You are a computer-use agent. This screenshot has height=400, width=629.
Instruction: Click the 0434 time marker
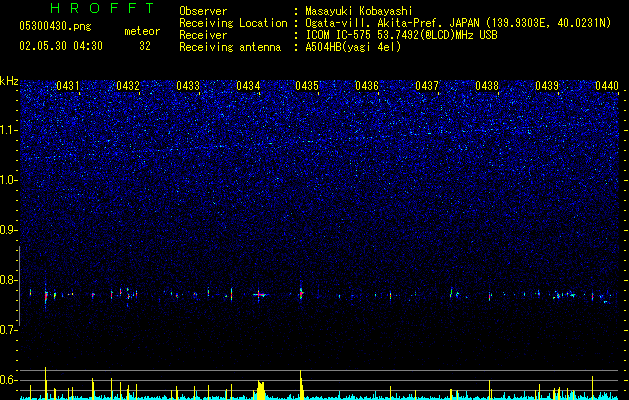[248, 86]
